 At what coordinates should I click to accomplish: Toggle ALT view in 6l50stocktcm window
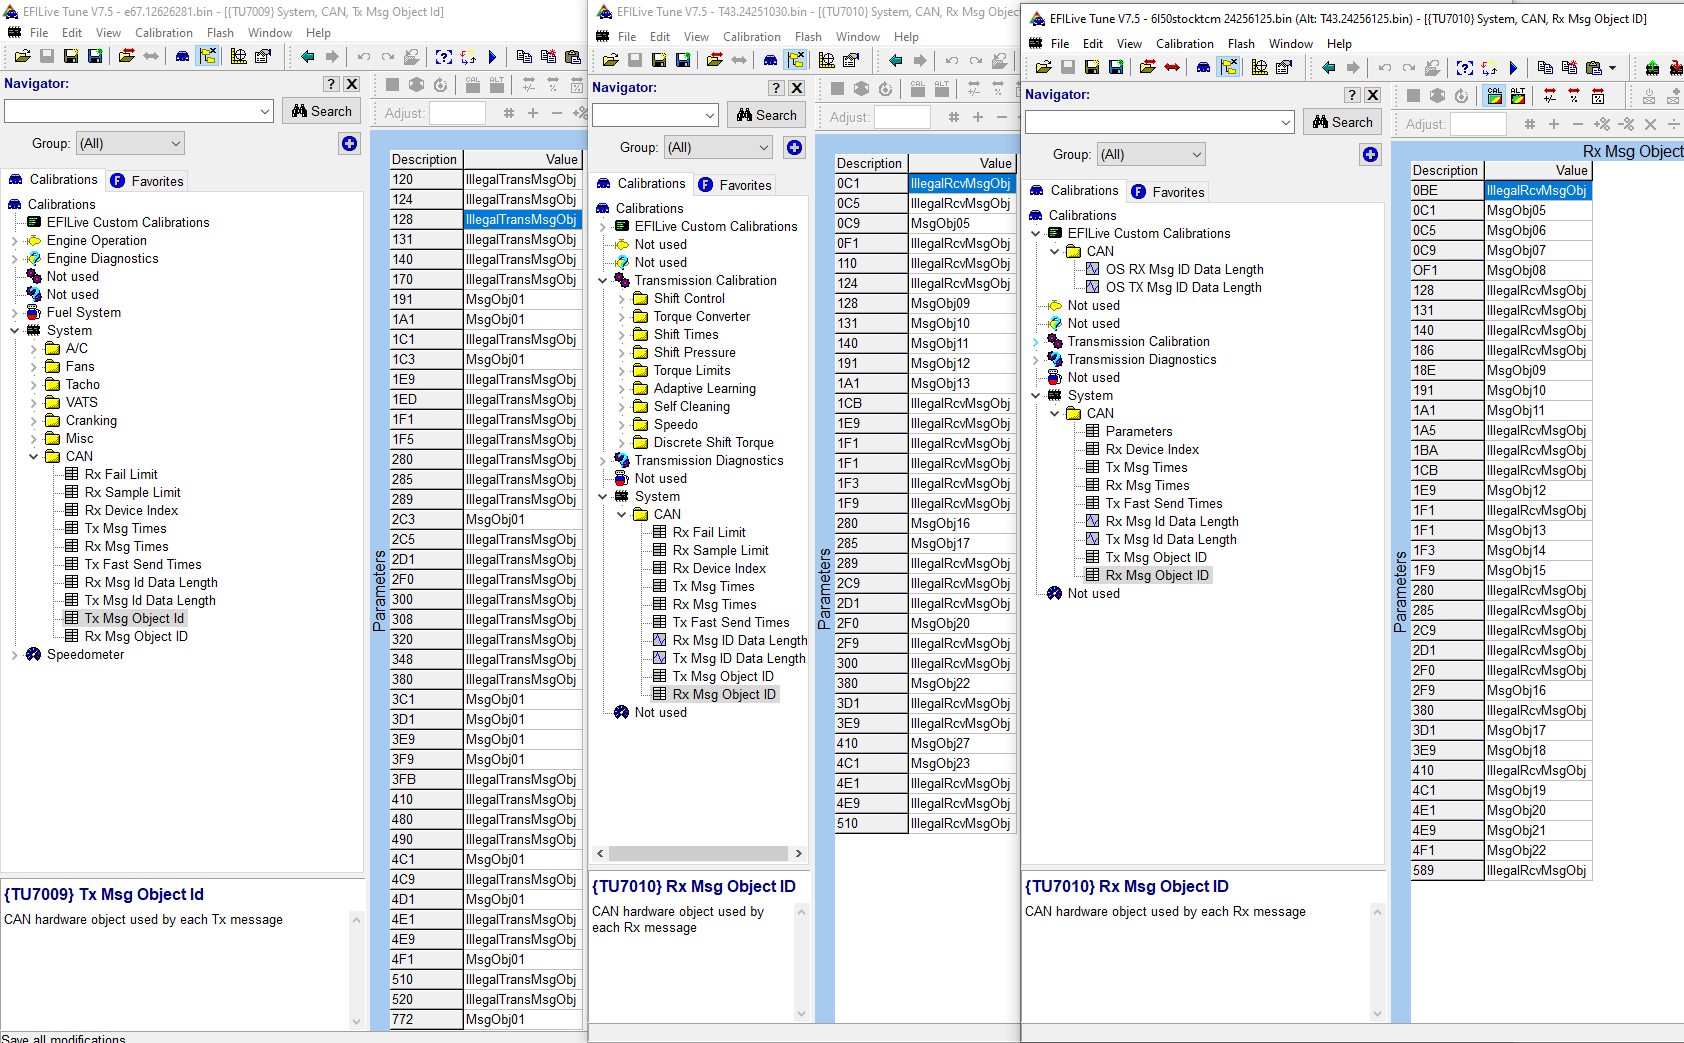[1518, 96]
